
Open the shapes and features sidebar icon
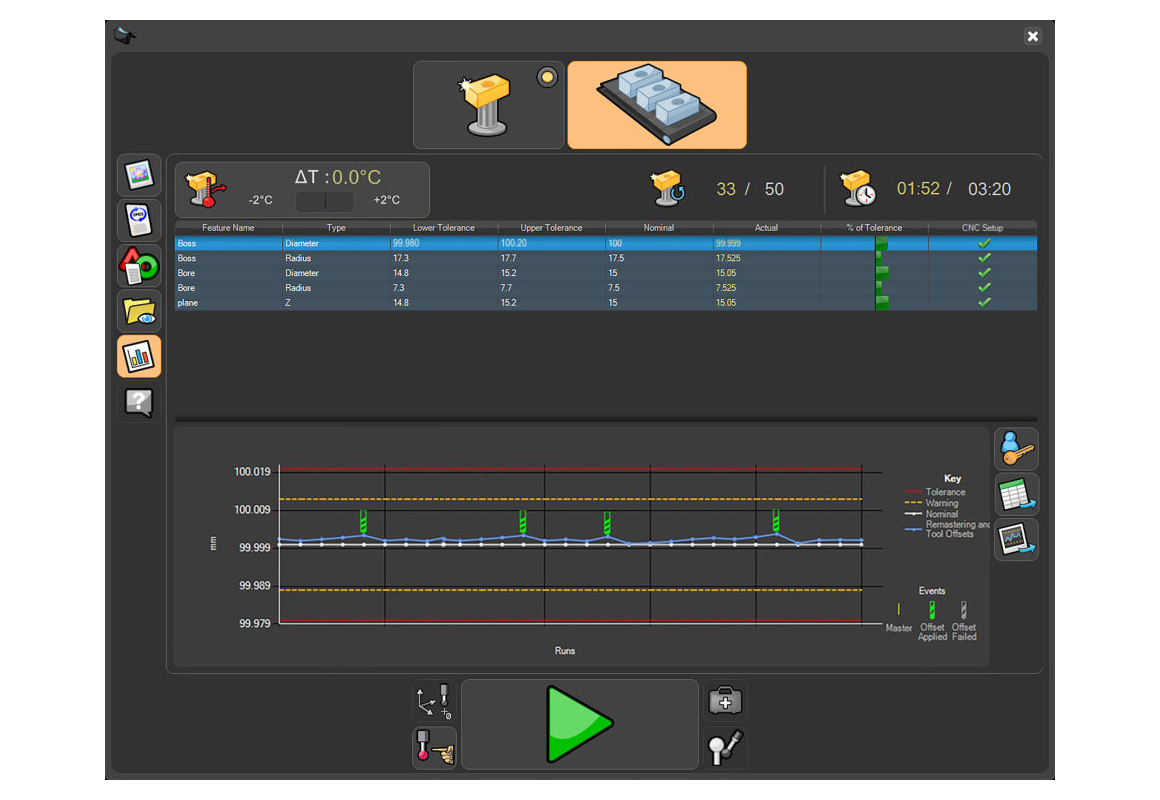click(x=139, y=266)
